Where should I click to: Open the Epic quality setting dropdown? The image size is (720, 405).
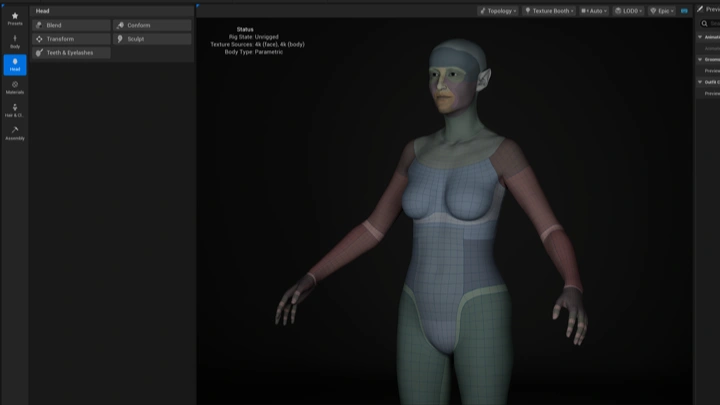coord(661,10)
